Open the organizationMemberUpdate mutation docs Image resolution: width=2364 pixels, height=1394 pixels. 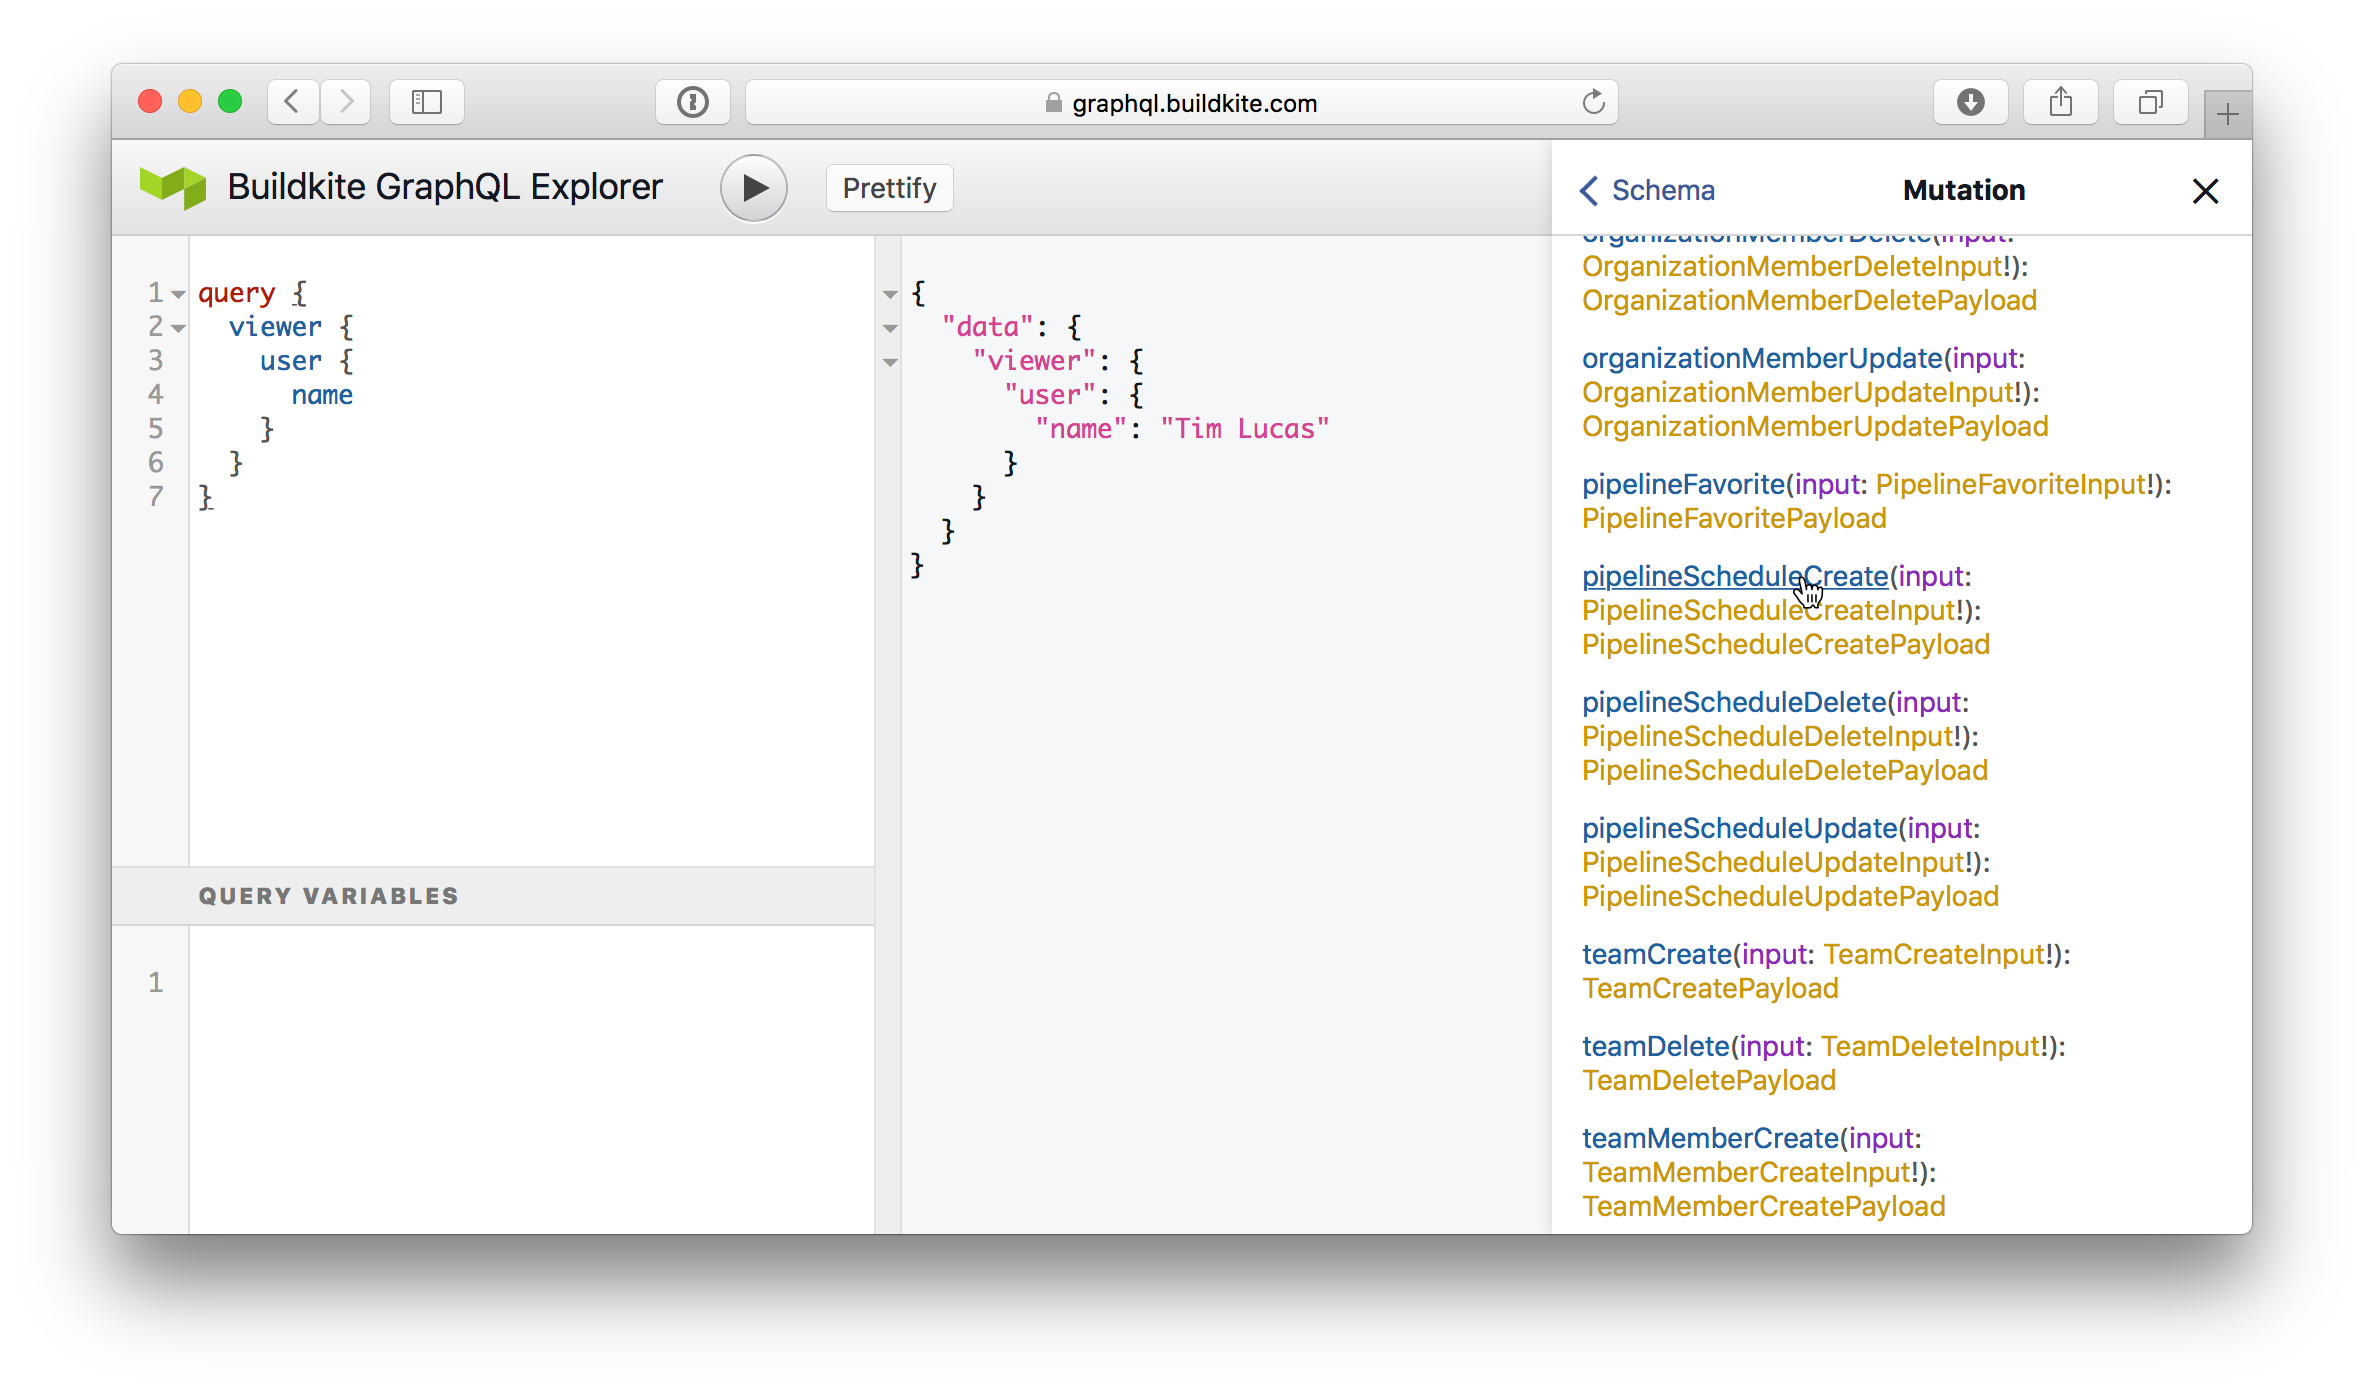(x=1762, y=358)
